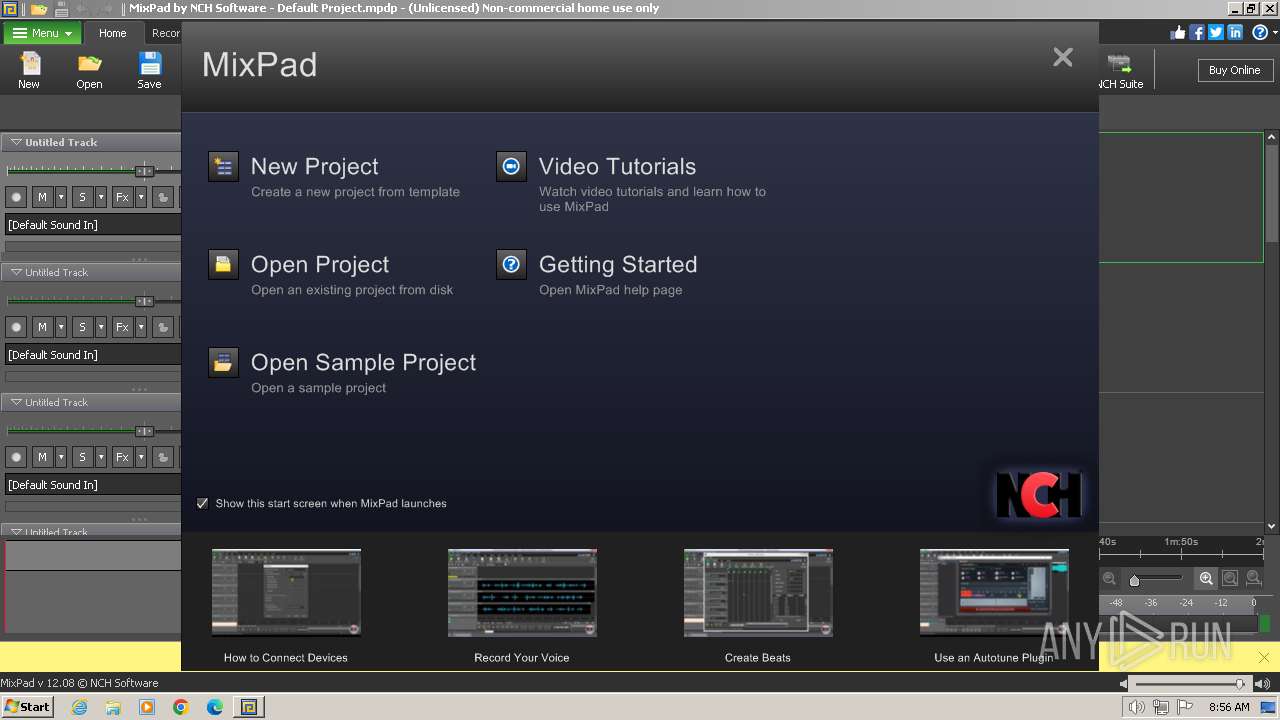Open the second track's Fx effects button
Image resolution: width=1280 pixels, height=720 pixels.
[x=122, y=327]
